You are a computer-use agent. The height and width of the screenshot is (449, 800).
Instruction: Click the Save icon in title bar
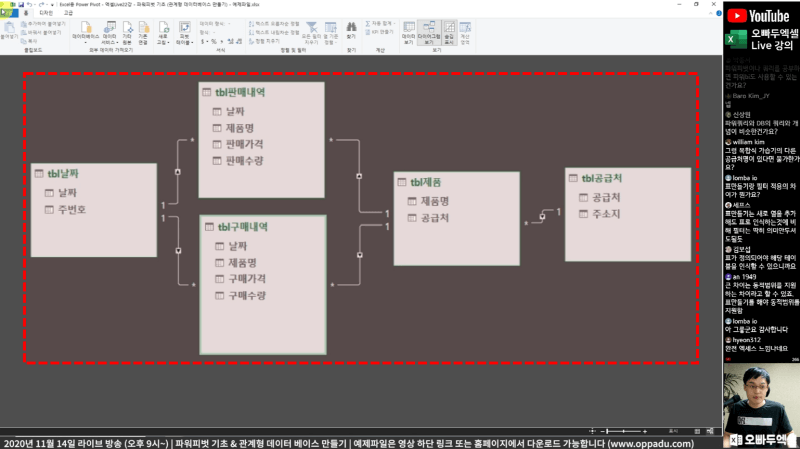pos(21,4)
